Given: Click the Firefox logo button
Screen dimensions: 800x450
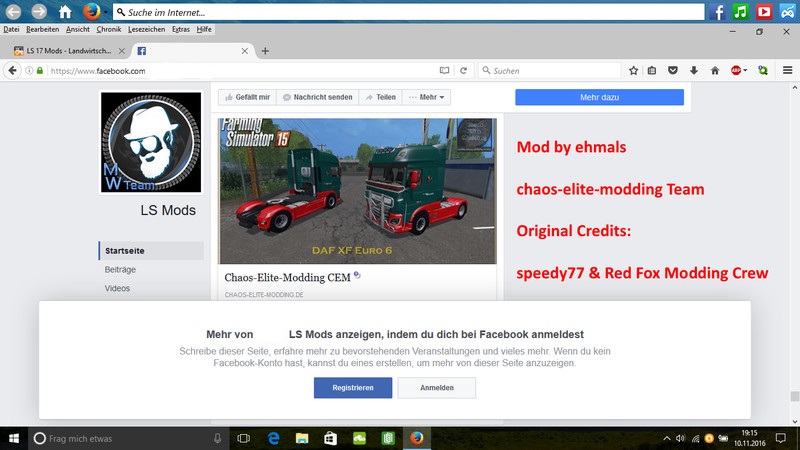Looking at the screenshot, I should pyautogui.click(x=91, y=11).
